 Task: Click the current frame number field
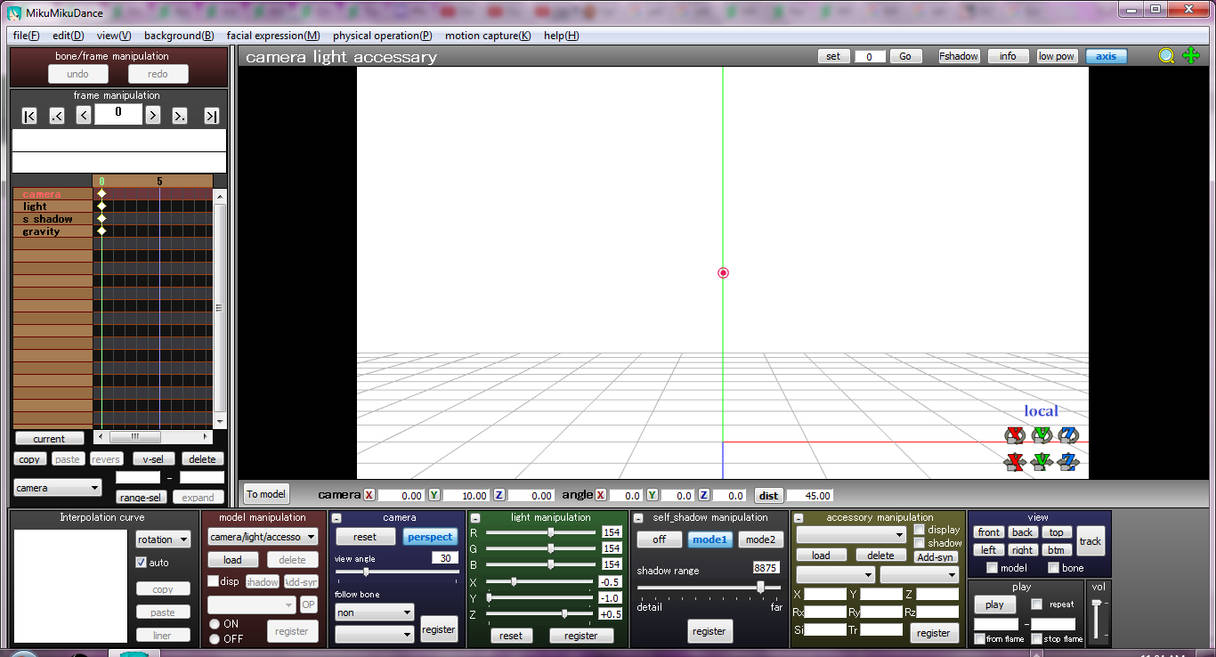pyautogui.click(x=118, y=114)
